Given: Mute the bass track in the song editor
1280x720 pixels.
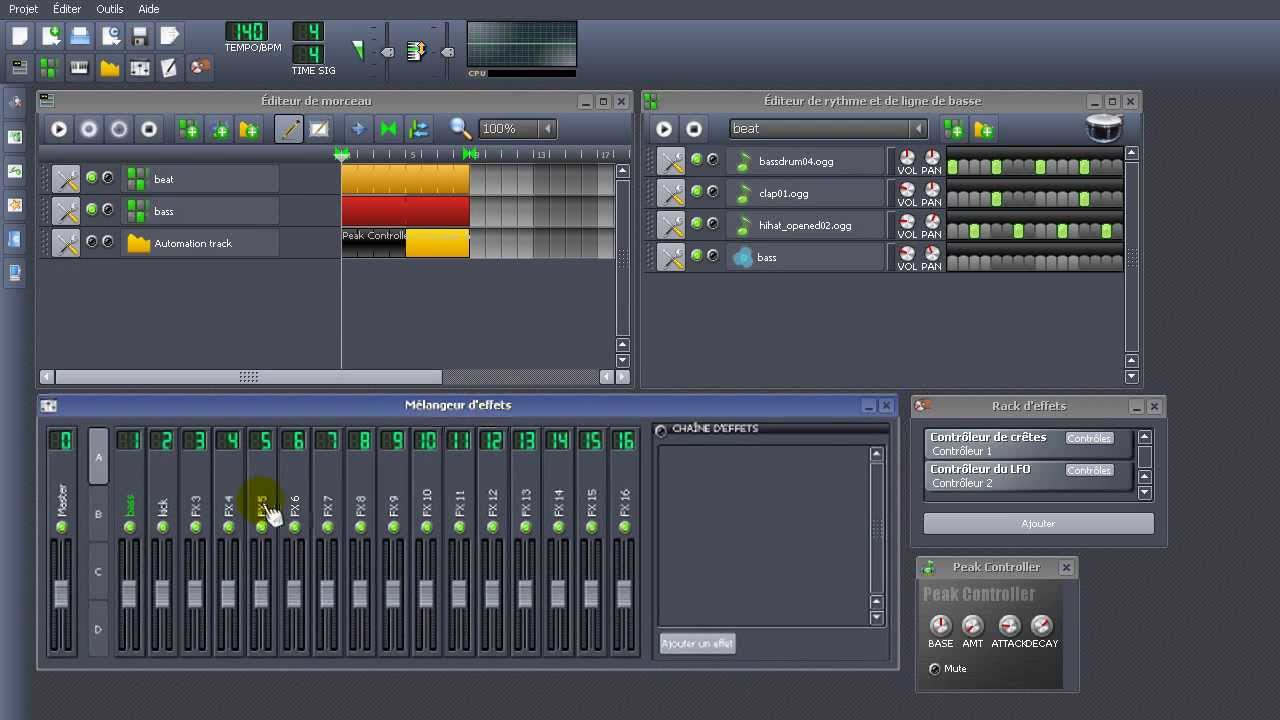Looking at the screenshot, I should click(92, 210).
